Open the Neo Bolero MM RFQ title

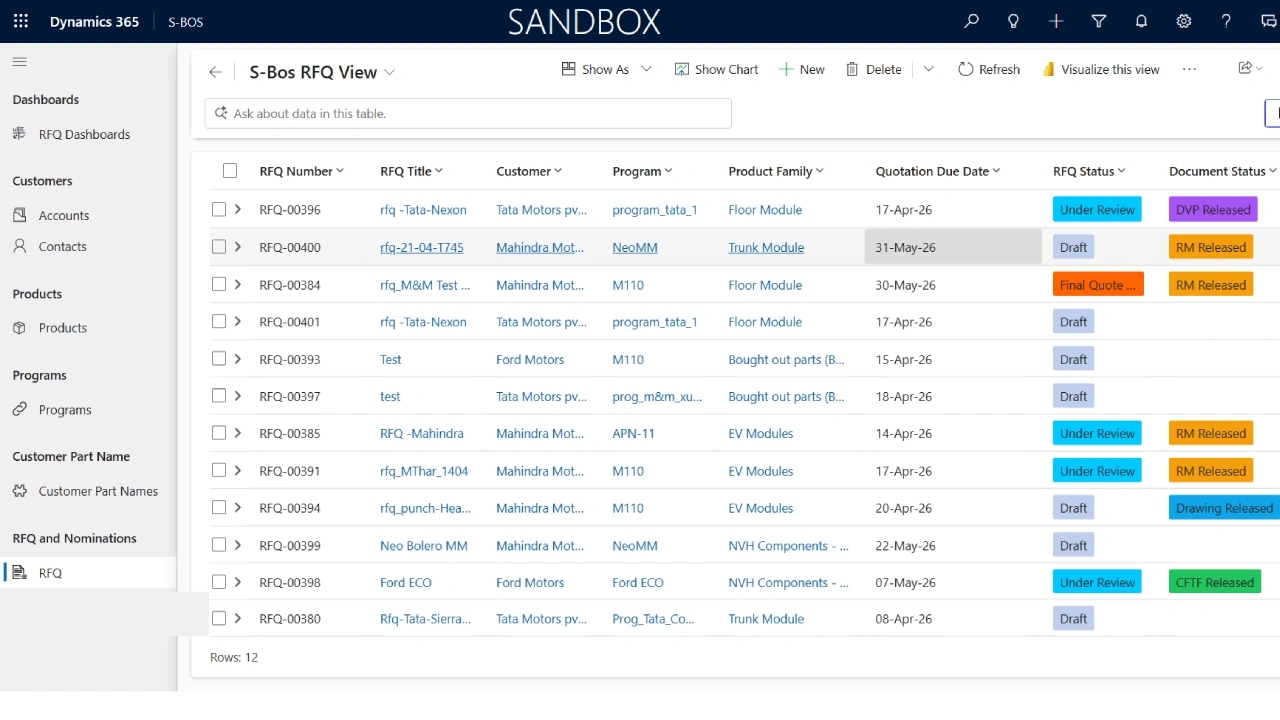click(424, 546)
